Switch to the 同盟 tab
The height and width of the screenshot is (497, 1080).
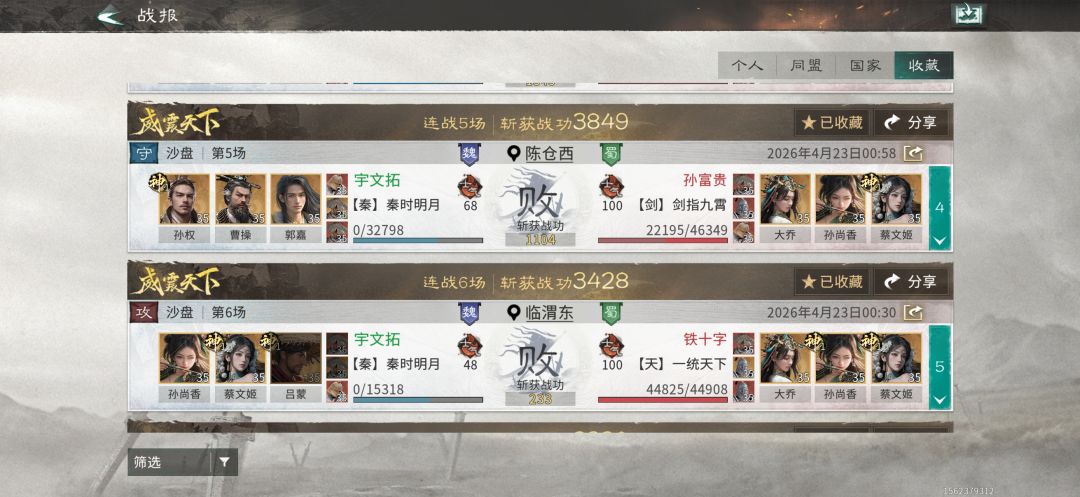[x=806, y=65]
